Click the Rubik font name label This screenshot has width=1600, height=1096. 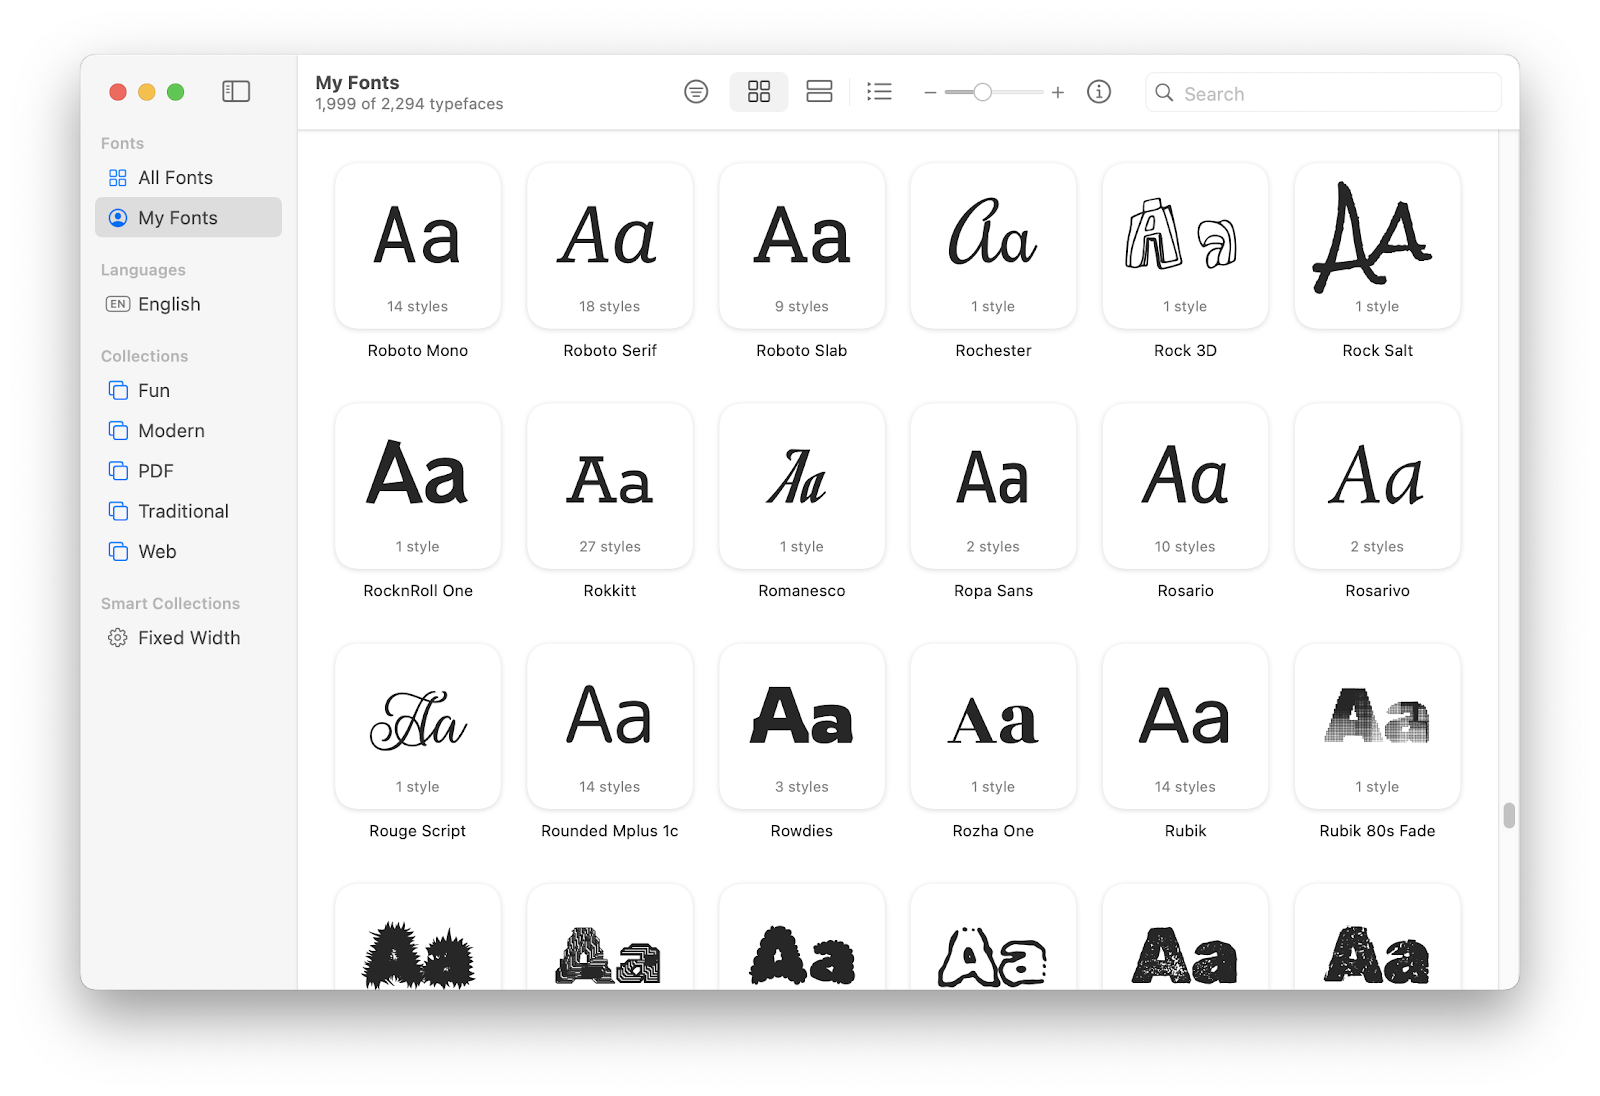point(1185,831)
